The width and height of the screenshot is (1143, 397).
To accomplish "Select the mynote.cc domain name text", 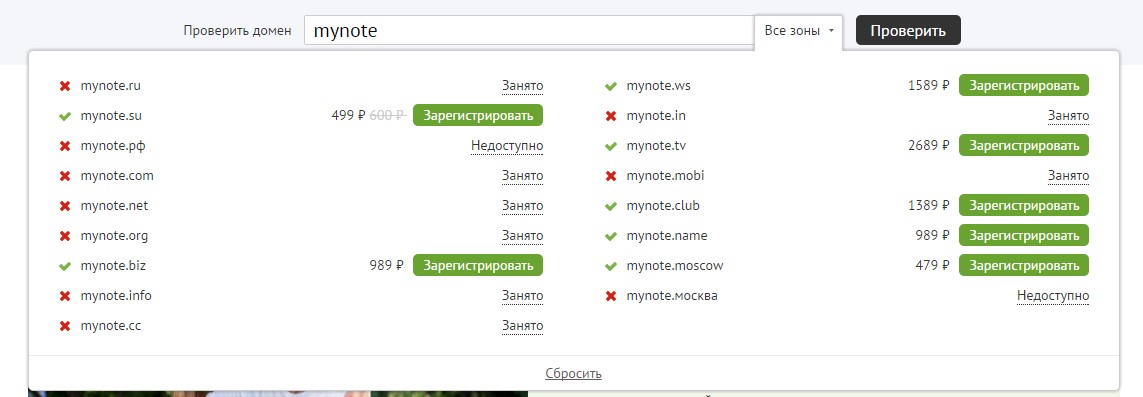I will point(110,326).
